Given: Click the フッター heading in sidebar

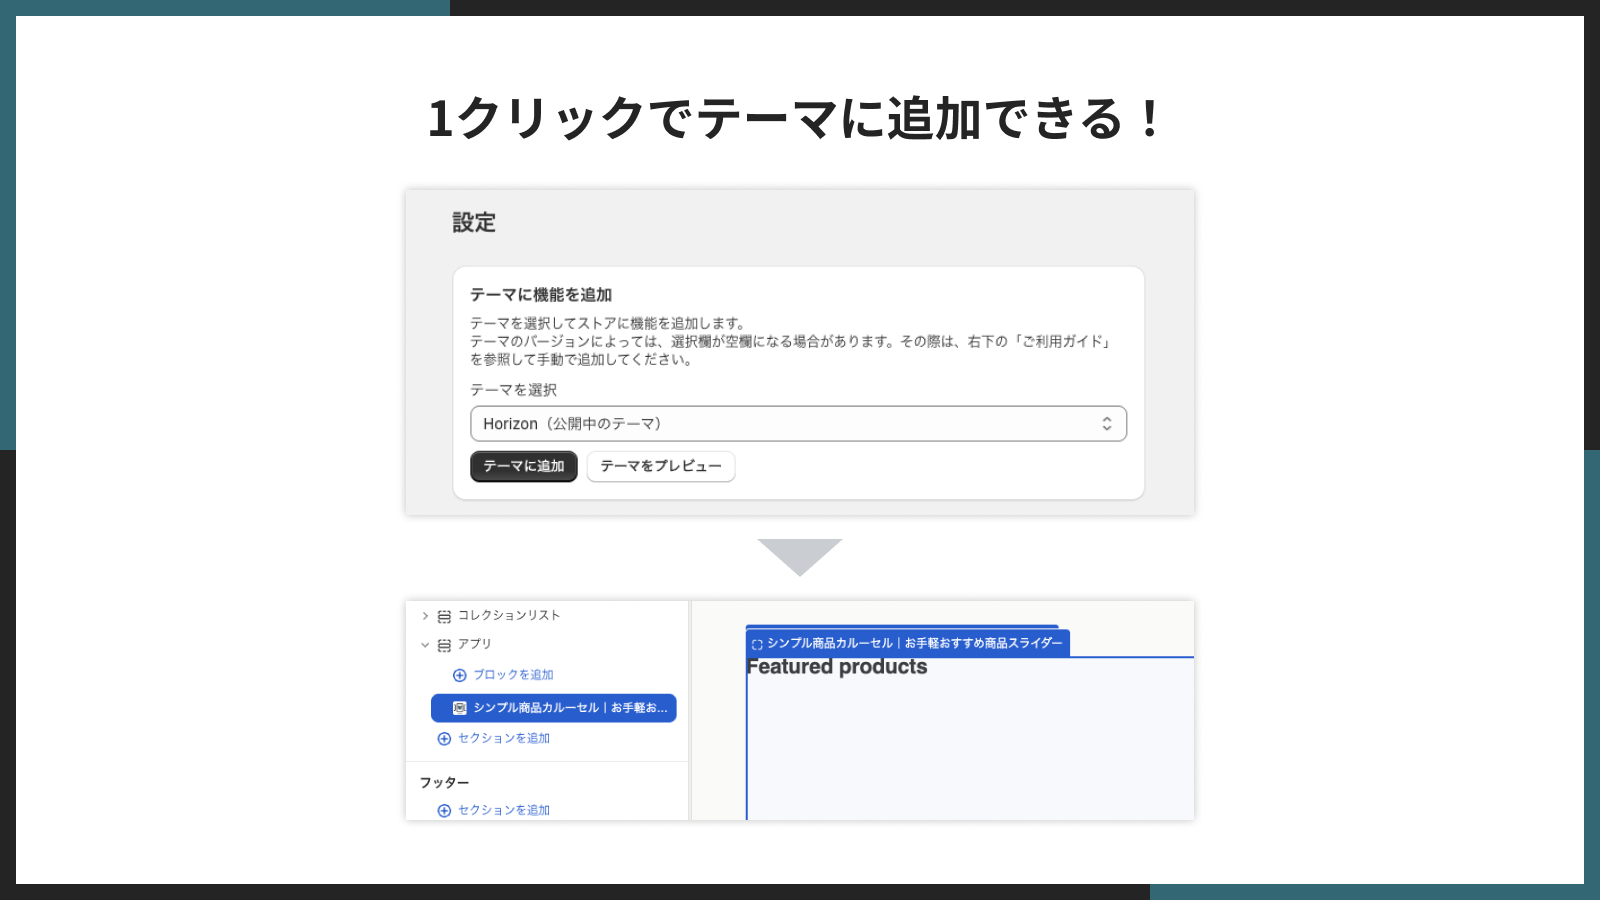Looking at the screenshot, I should pyautogui.click(x=444, y=782).
